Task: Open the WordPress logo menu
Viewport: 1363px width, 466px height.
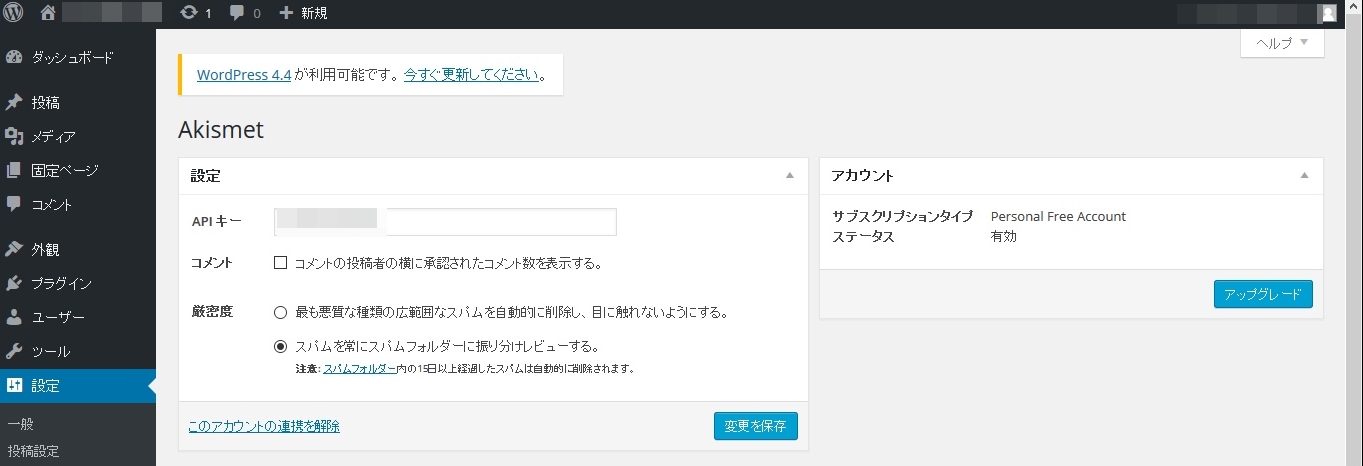Action: click(14, 13)
